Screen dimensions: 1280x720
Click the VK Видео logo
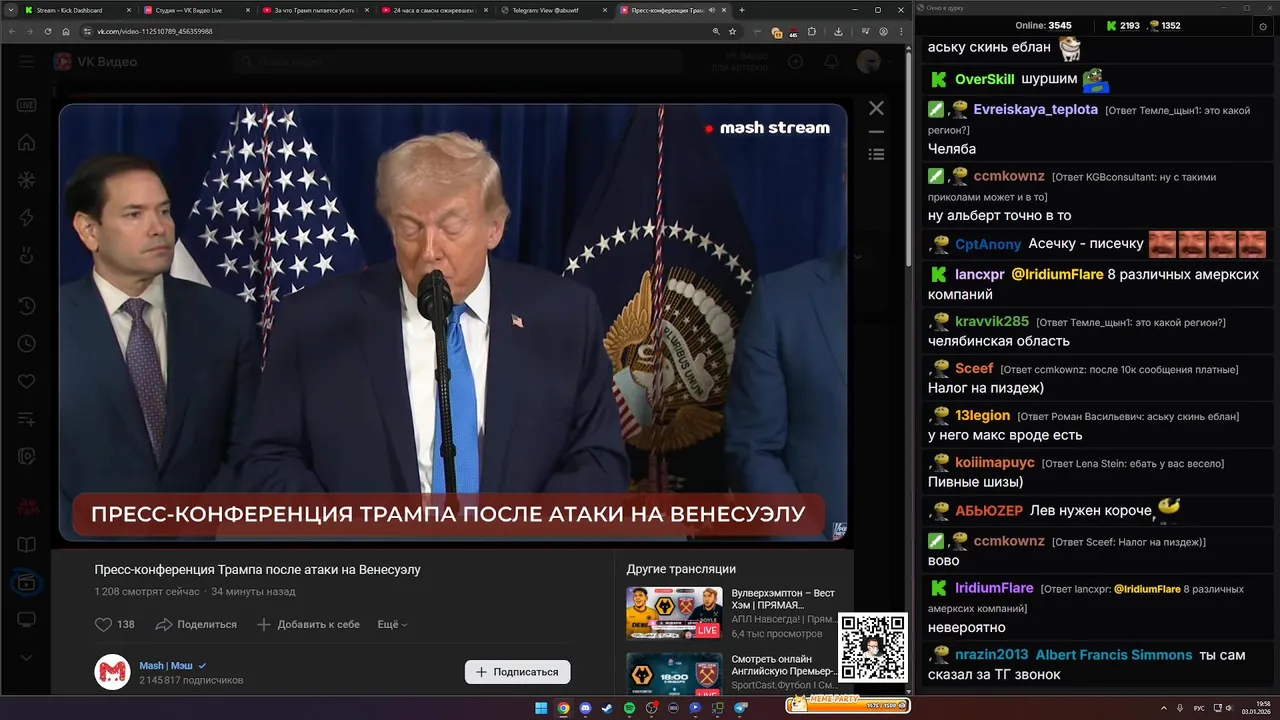click(96, 62)
